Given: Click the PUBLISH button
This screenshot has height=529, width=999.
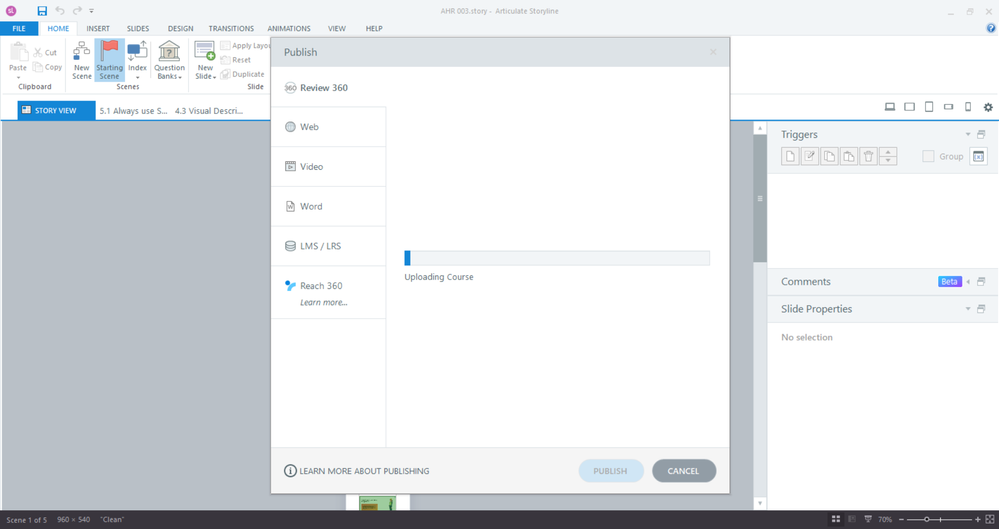Looking at the screenshot, I should point(611,471).
